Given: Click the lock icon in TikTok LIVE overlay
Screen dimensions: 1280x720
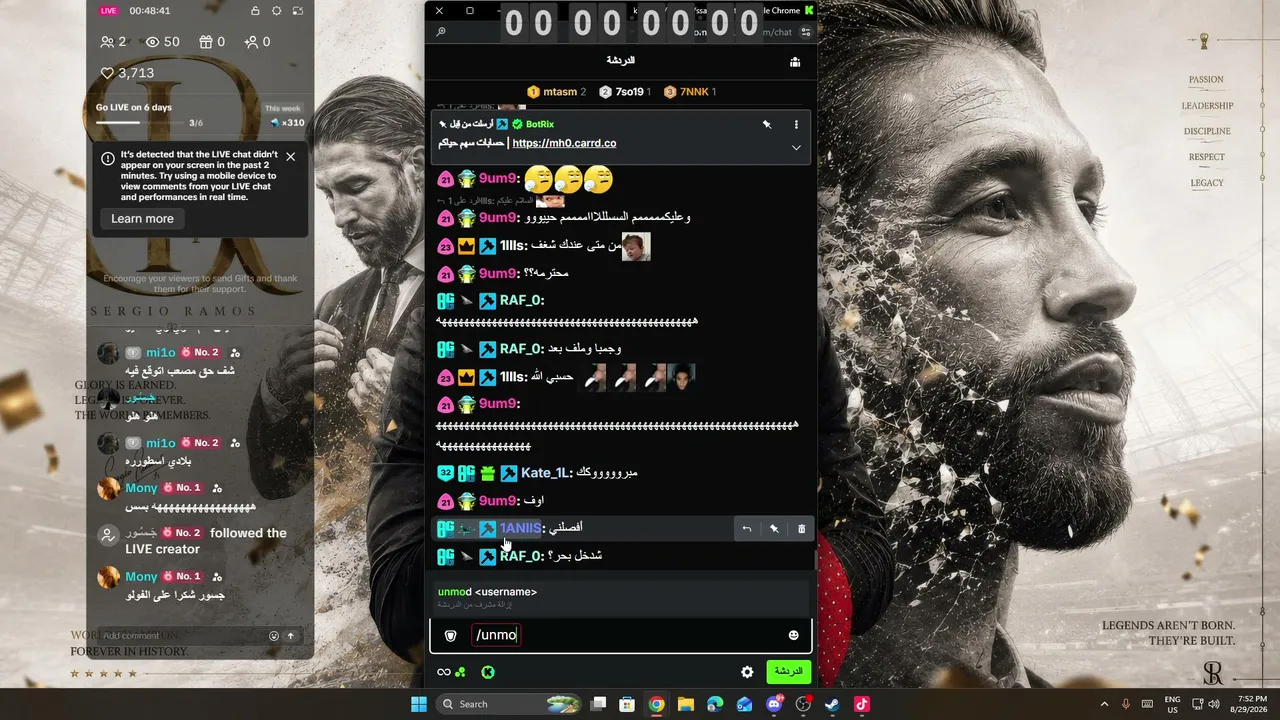Looking at the screenshot, I should click(255, 11).
